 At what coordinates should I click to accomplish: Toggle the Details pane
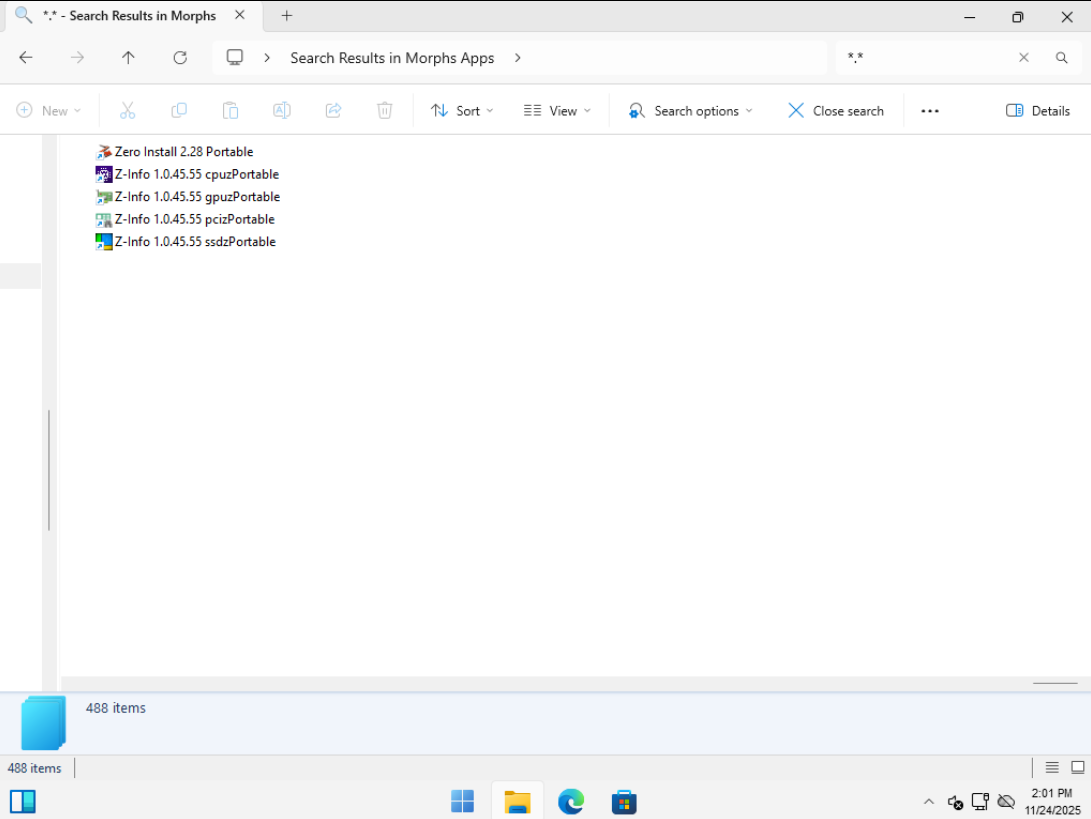point(1038,111)
